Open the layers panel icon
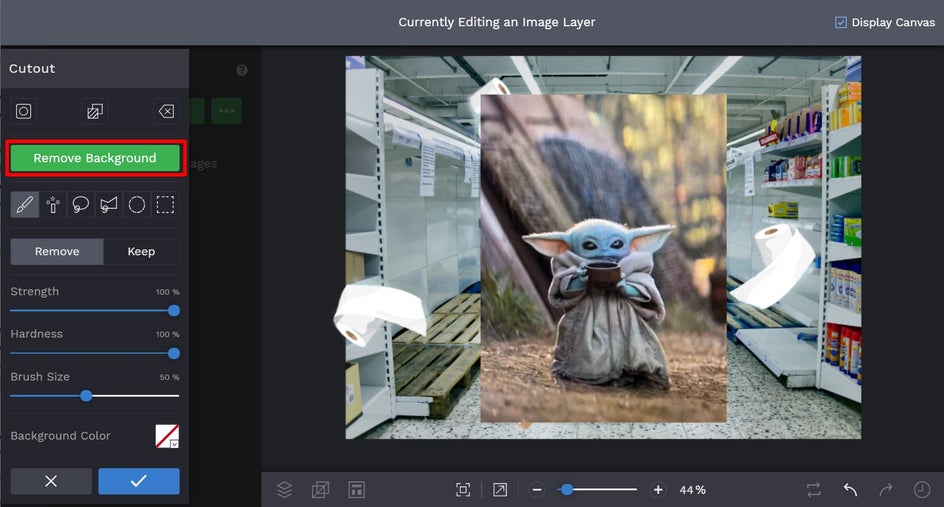The width and height of the screenshot is (944, 507). click(284, 489)
